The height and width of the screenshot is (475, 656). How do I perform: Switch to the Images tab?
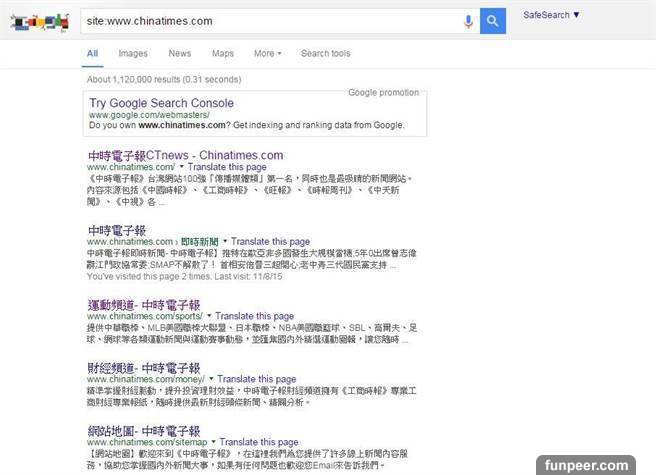pyautogui.click(x=133, y=53)
